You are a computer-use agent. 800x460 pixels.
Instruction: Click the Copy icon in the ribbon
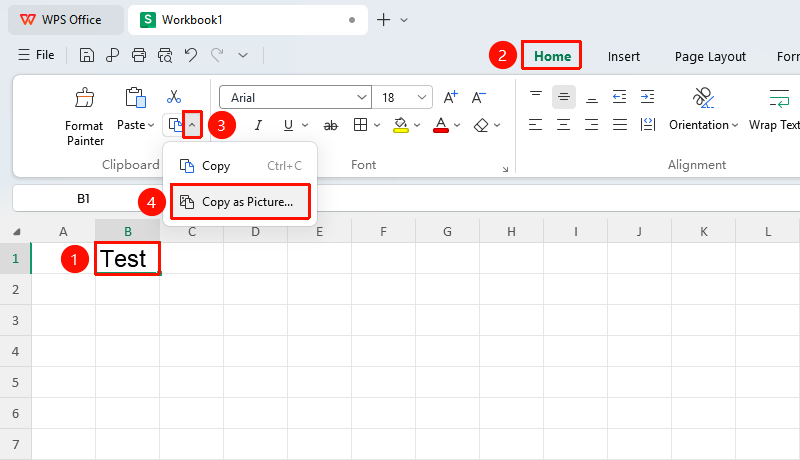pyautogui.click(x=175, y=125)
